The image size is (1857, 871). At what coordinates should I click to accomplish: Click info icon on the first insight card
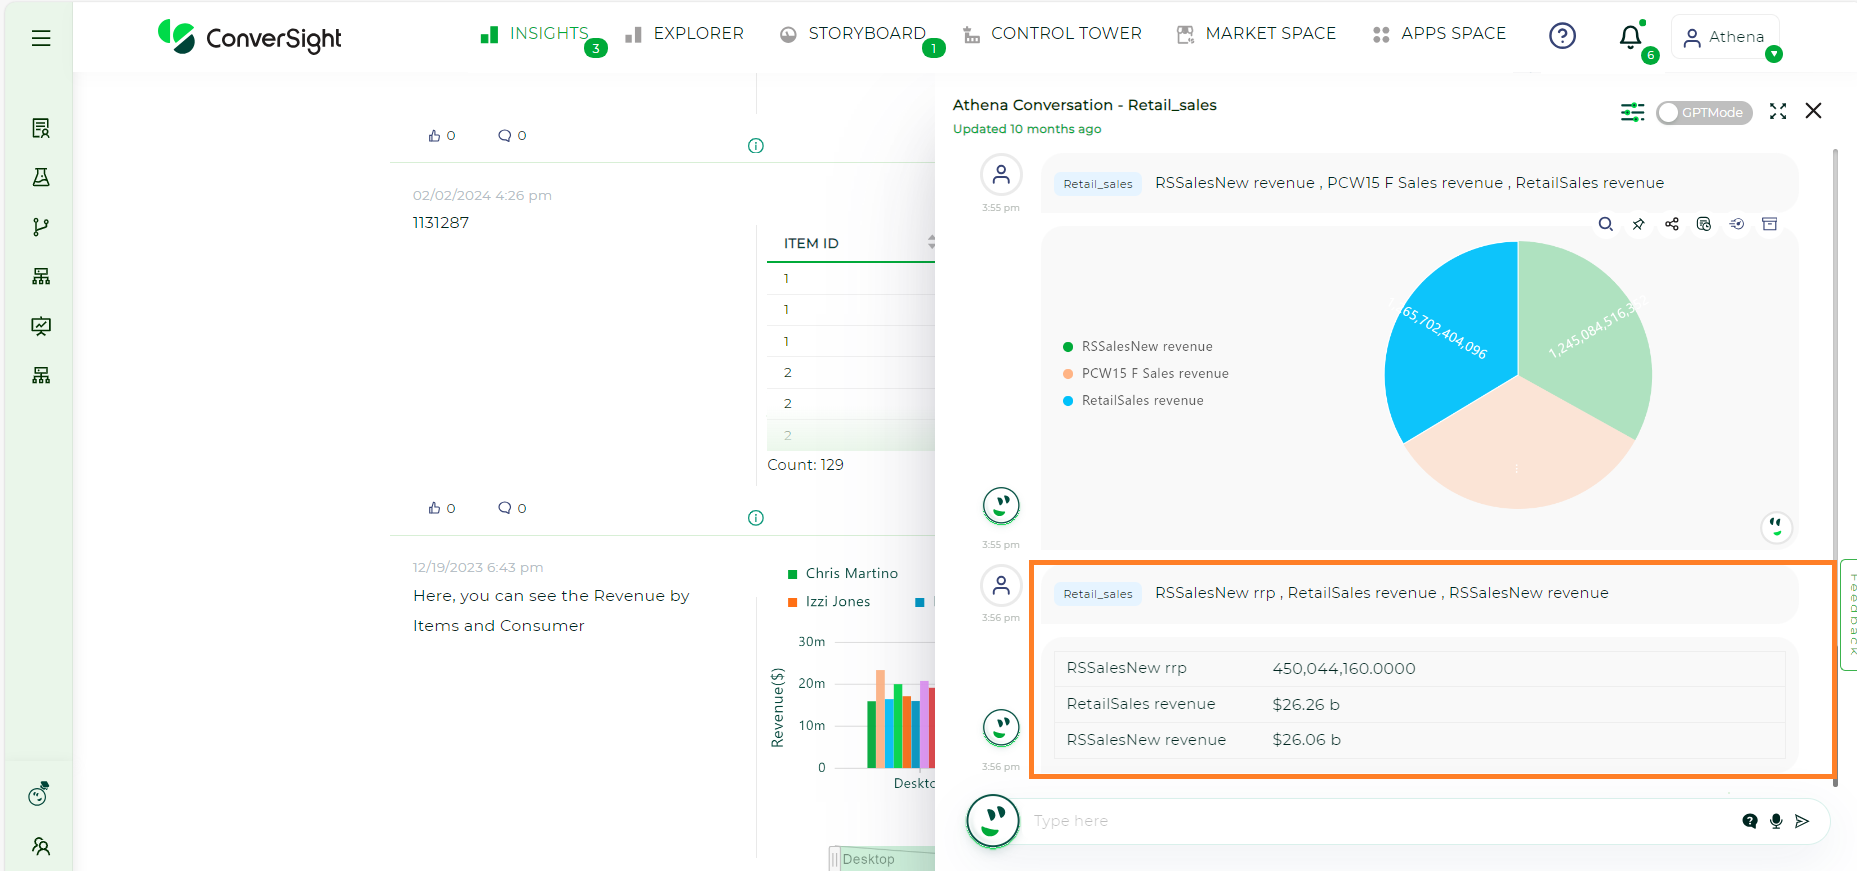point(756,146)
